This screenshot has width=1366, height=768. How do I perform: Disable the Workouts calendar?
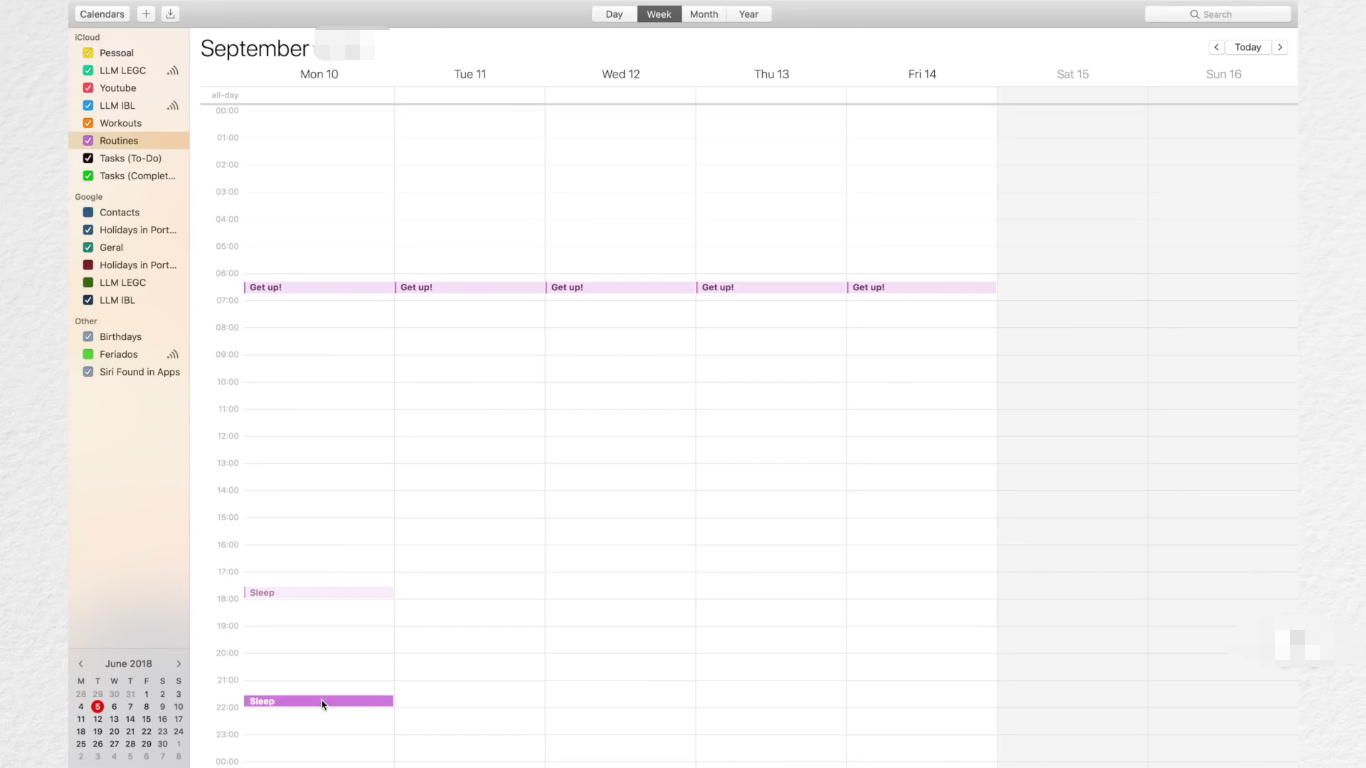click(x=88, y=123)
